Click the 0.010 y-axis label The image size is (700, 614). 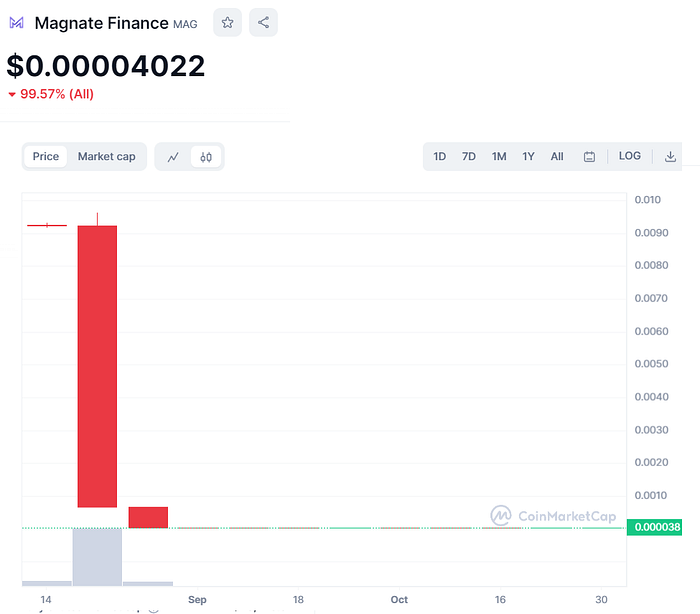[x=647, y=200]
